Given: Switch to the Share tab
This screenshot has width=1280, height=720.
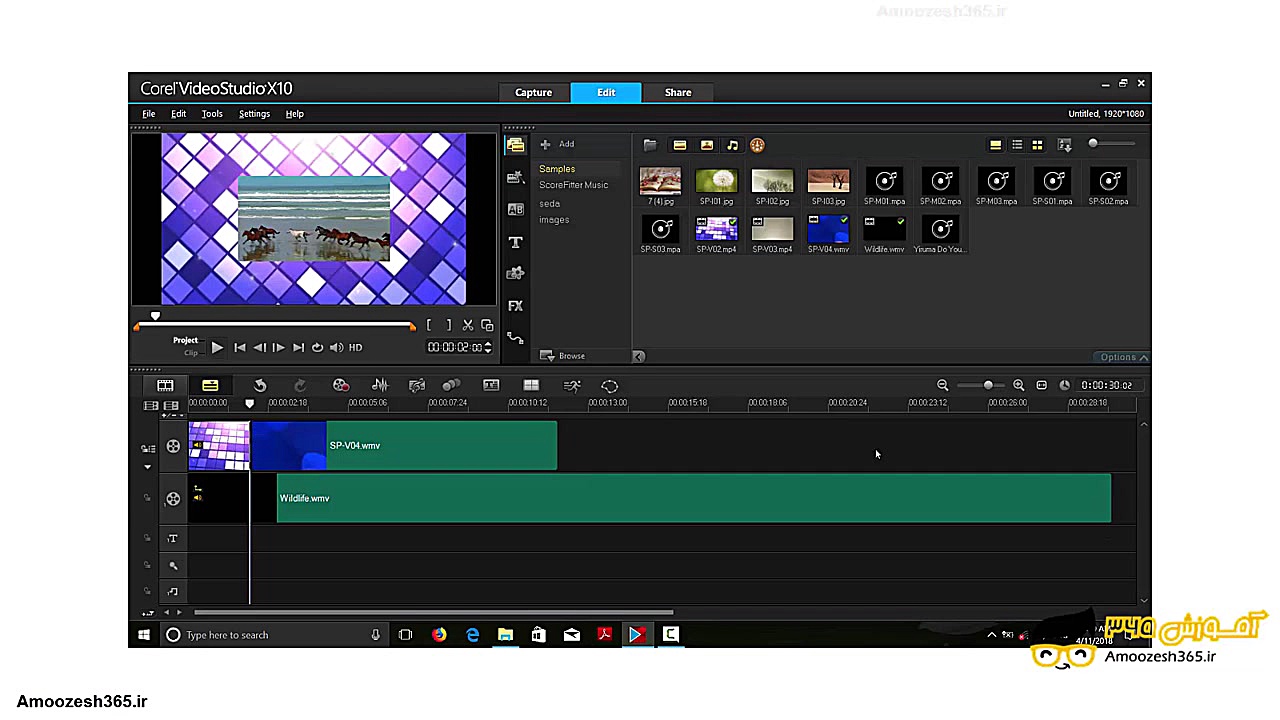Looking at the screenshot, I should [x=677, y=92].
